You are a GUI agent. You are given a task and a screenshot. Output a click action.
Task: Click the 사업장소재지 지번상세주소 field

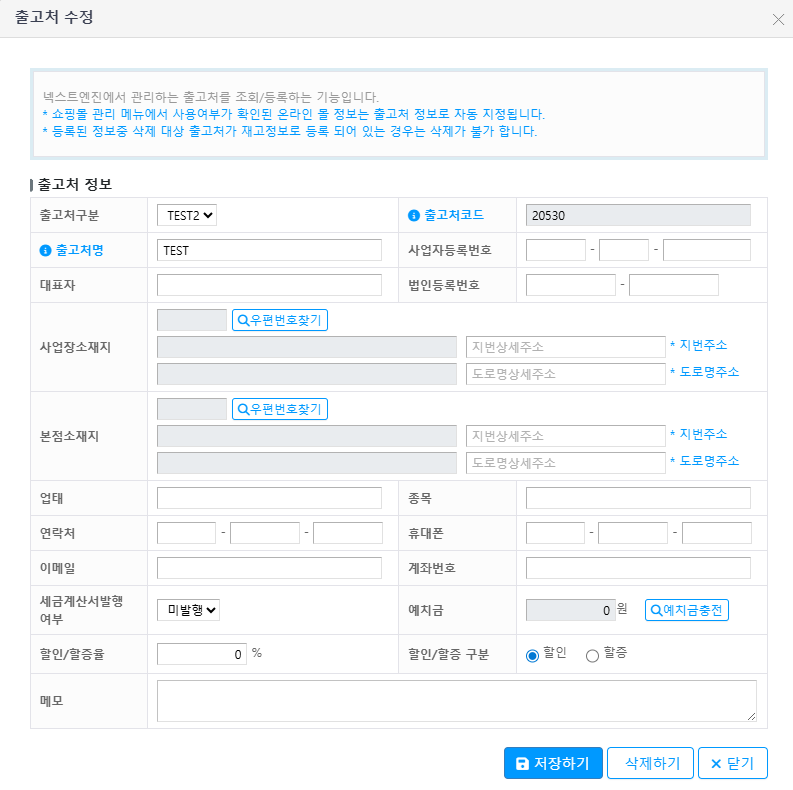click(565, 347)
